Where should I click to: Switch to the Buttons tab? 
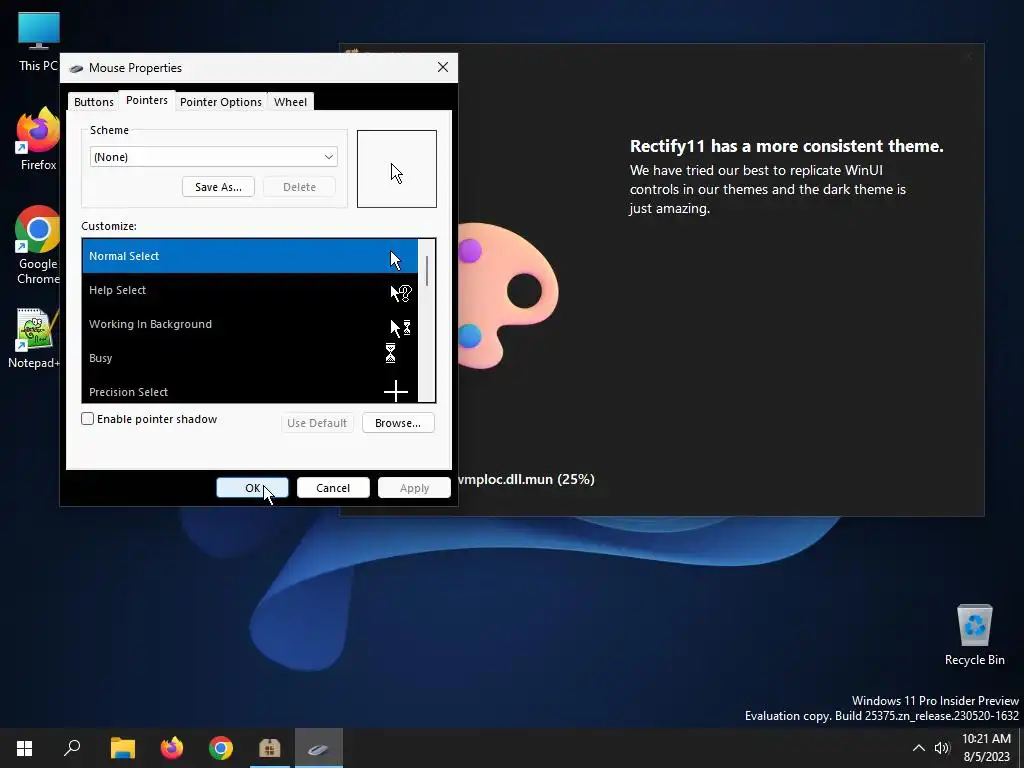93,102
